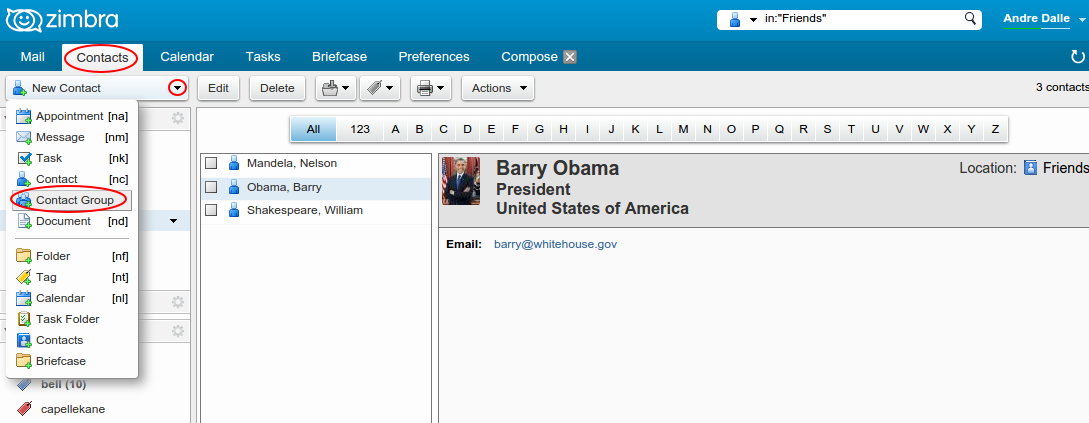
Task: Click the All alphabet filter
Action: point(313,129)
